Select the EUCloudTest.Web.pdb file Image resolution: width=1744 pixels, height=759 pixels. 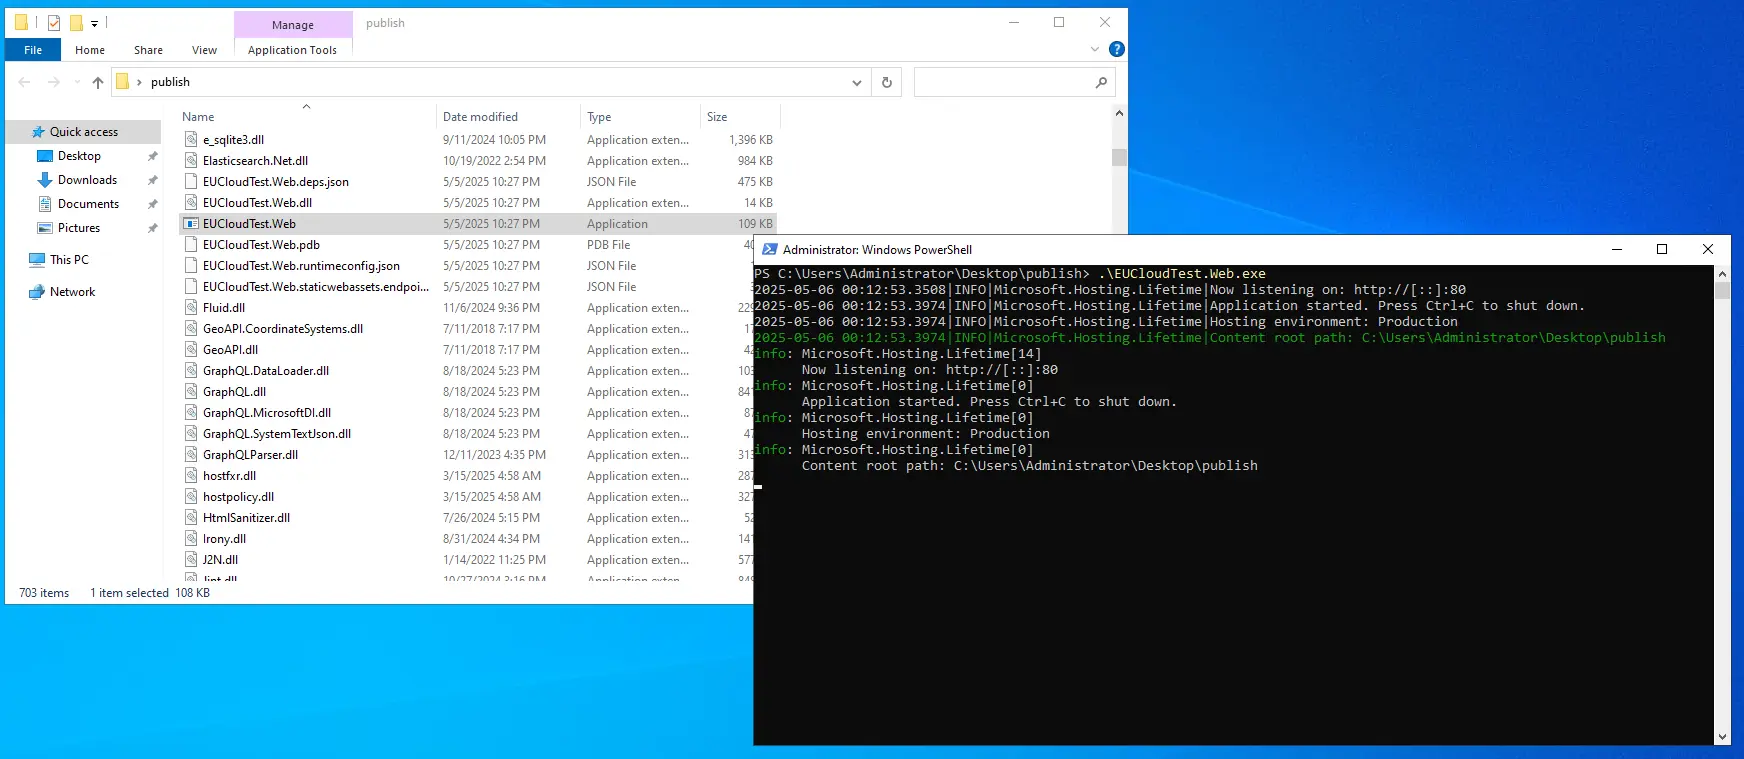261,245
